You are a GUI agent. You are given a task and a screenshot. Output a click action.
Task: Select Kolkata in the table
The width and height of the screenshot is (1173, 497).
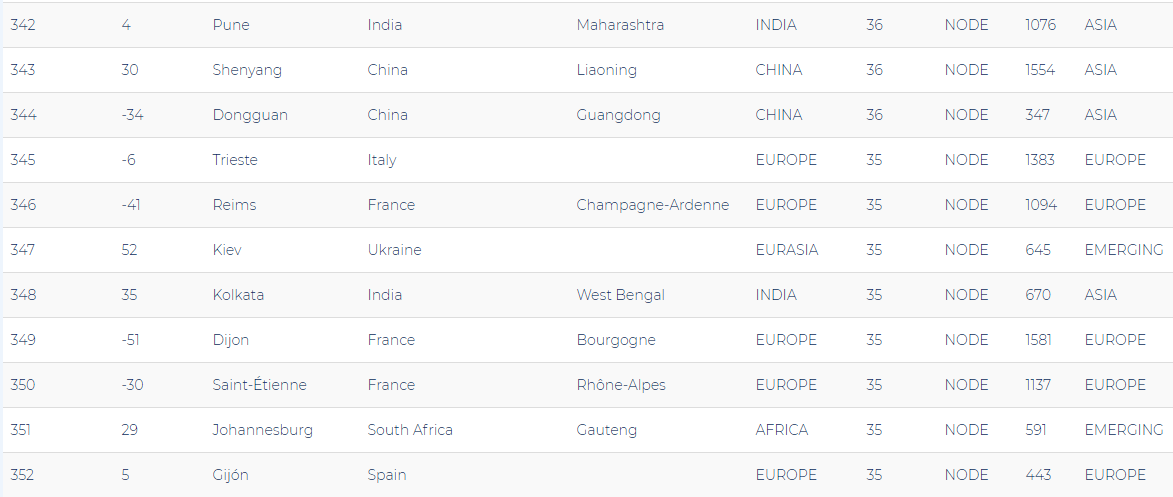(238, 295)
